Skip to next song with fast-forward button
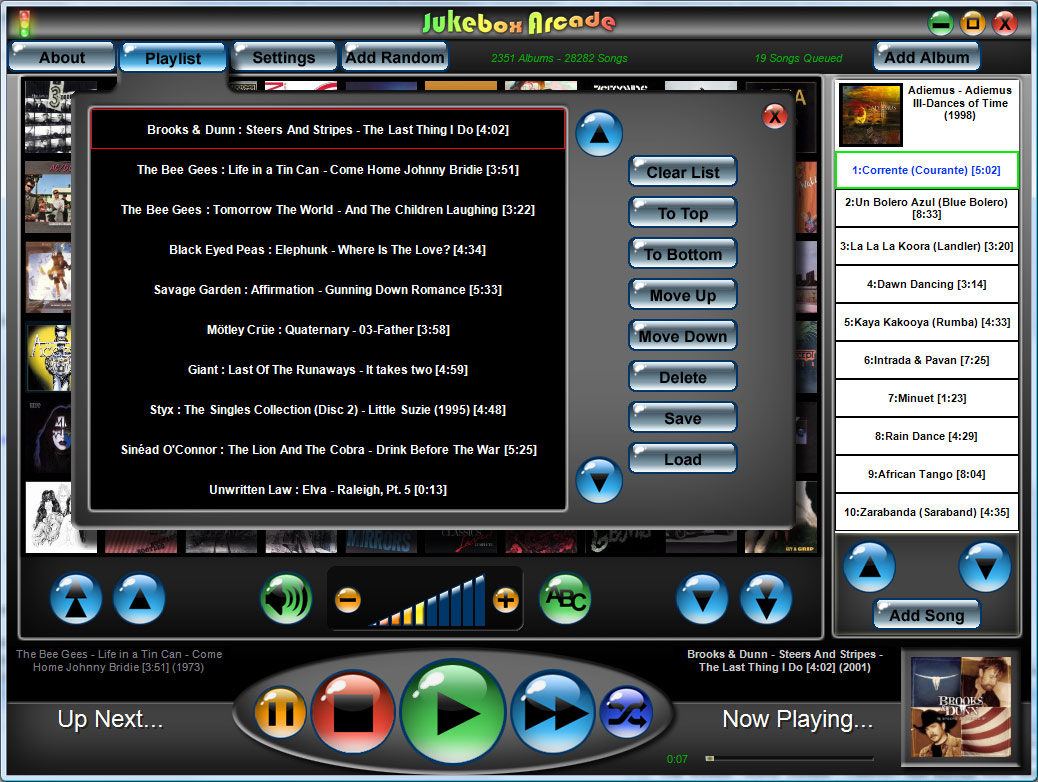Image resolution: width=1038 pixels, height=782 pixels. click(553, 712)
